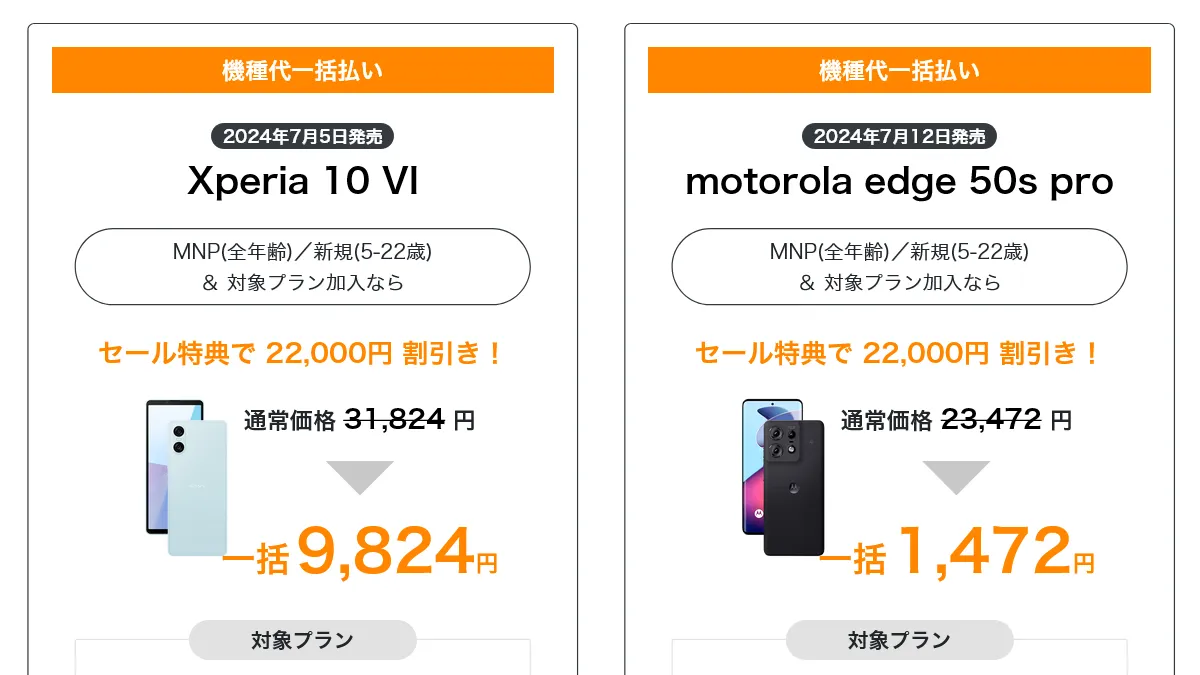Viewport: 1200px width, 675px height.
Task: Click the 2024年7月5日発売 release date badge
Action: click(x=303, y=136)
